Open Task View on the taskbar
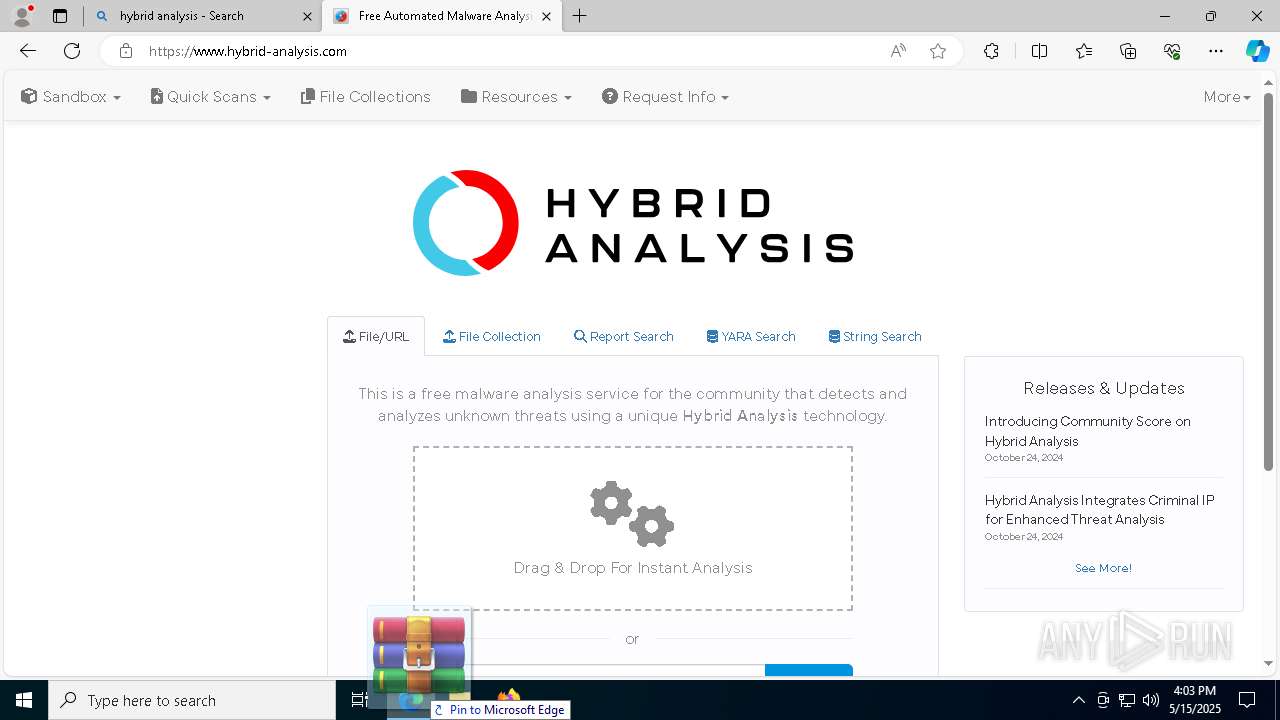Screen dimensions: 1280x720 click(360, 700)
